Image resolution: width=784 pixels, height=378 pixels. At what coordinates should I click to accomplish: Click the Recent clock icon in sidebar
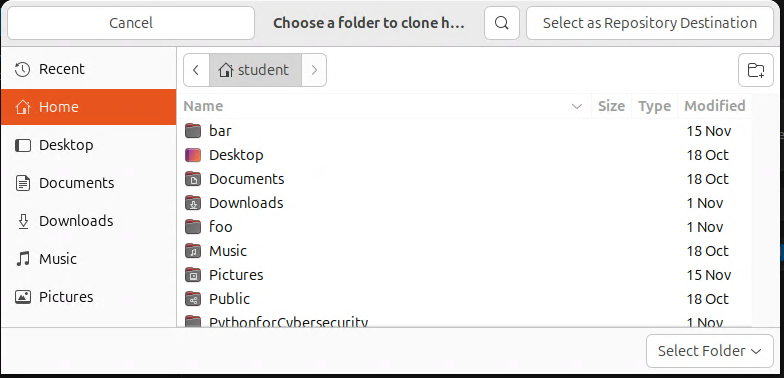[x=22, y=70]
